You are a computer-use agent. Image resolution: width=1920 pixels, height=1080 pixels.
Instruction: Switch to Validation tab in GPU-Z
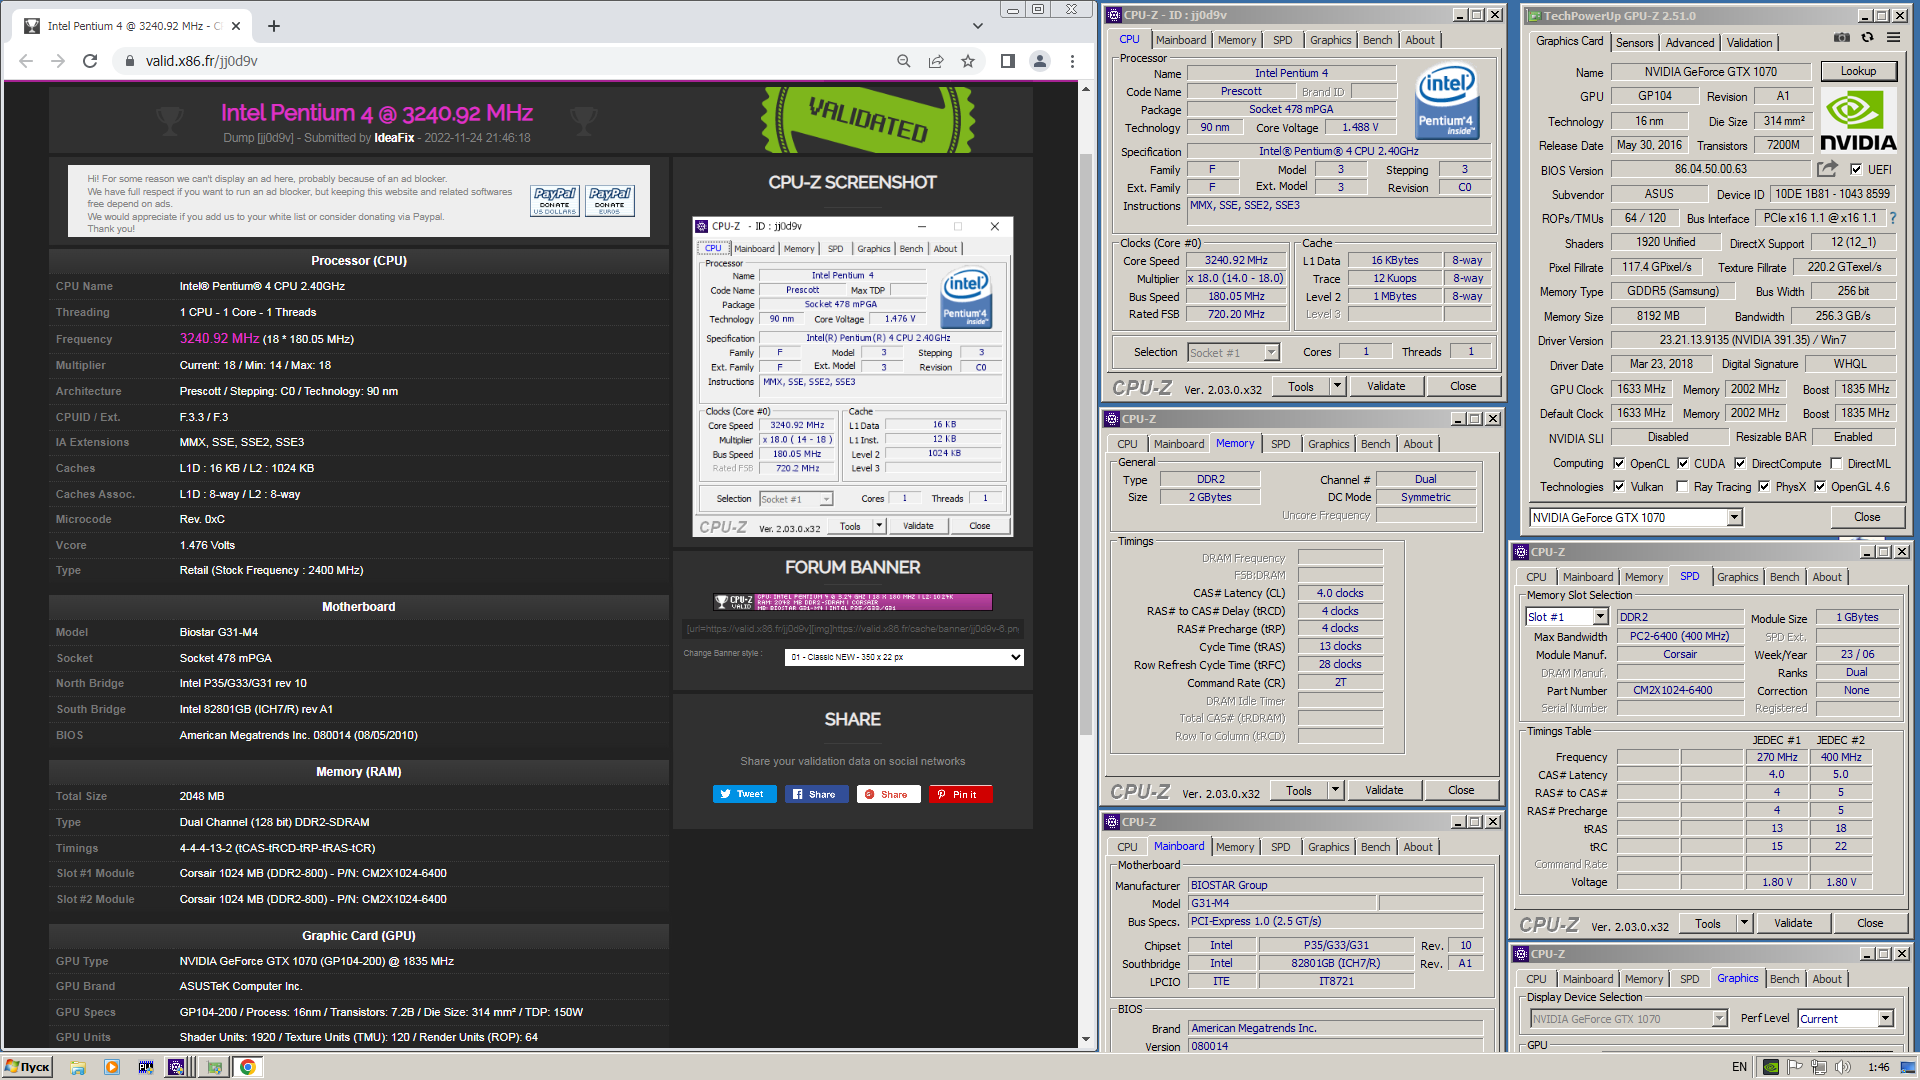pos(1749,43)
